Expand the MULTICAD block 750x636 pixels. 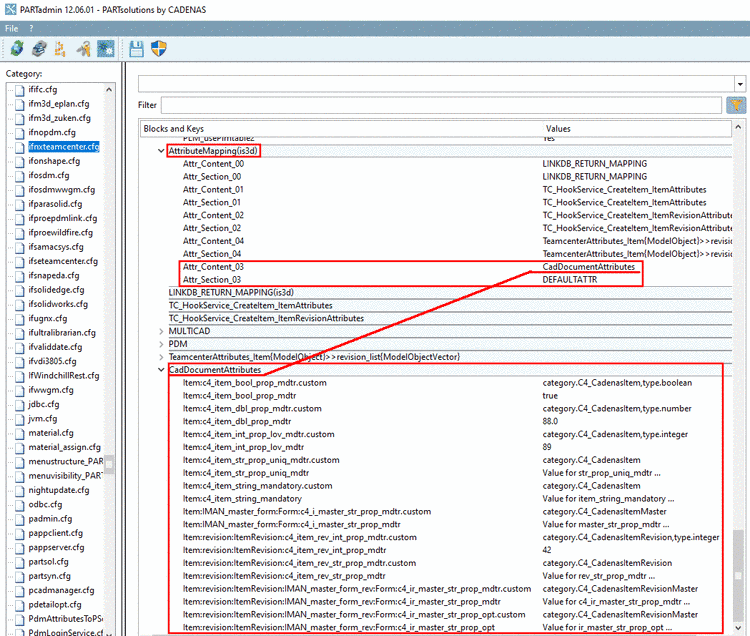click(x=161, y=331)
